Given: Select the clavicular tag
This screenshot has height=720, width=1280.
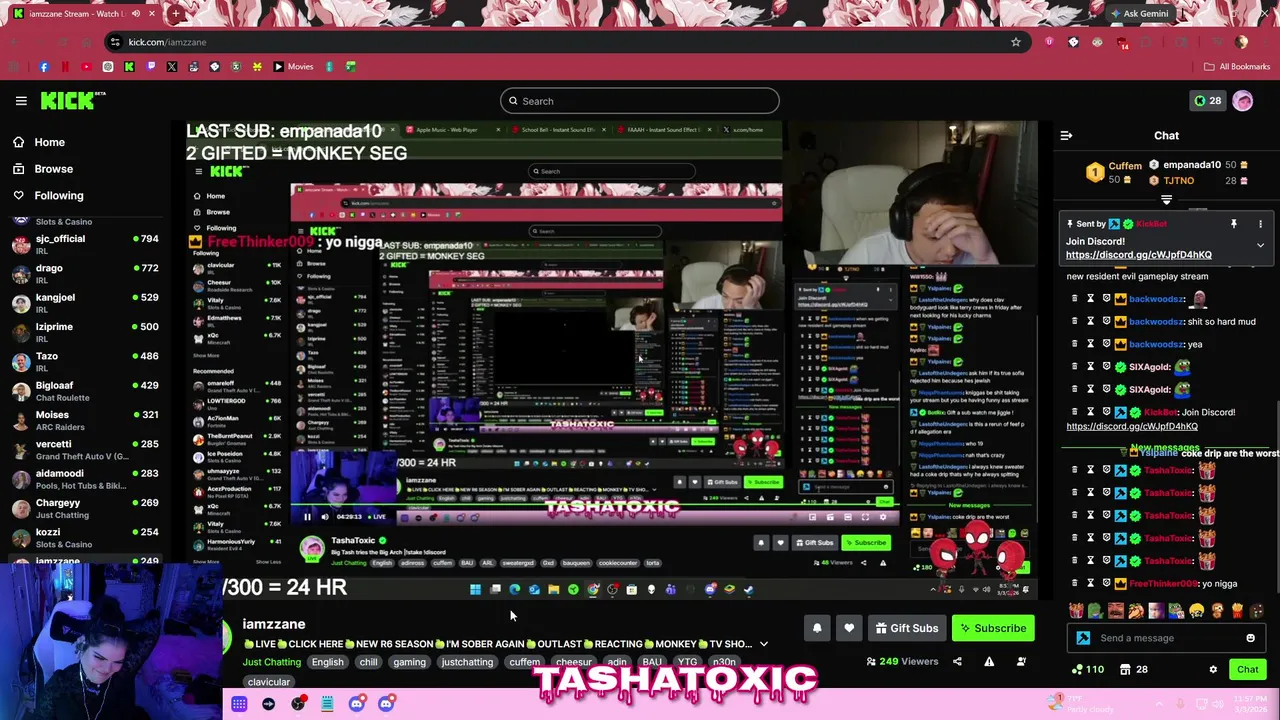Looking at the screenshot, I should 269,682.
